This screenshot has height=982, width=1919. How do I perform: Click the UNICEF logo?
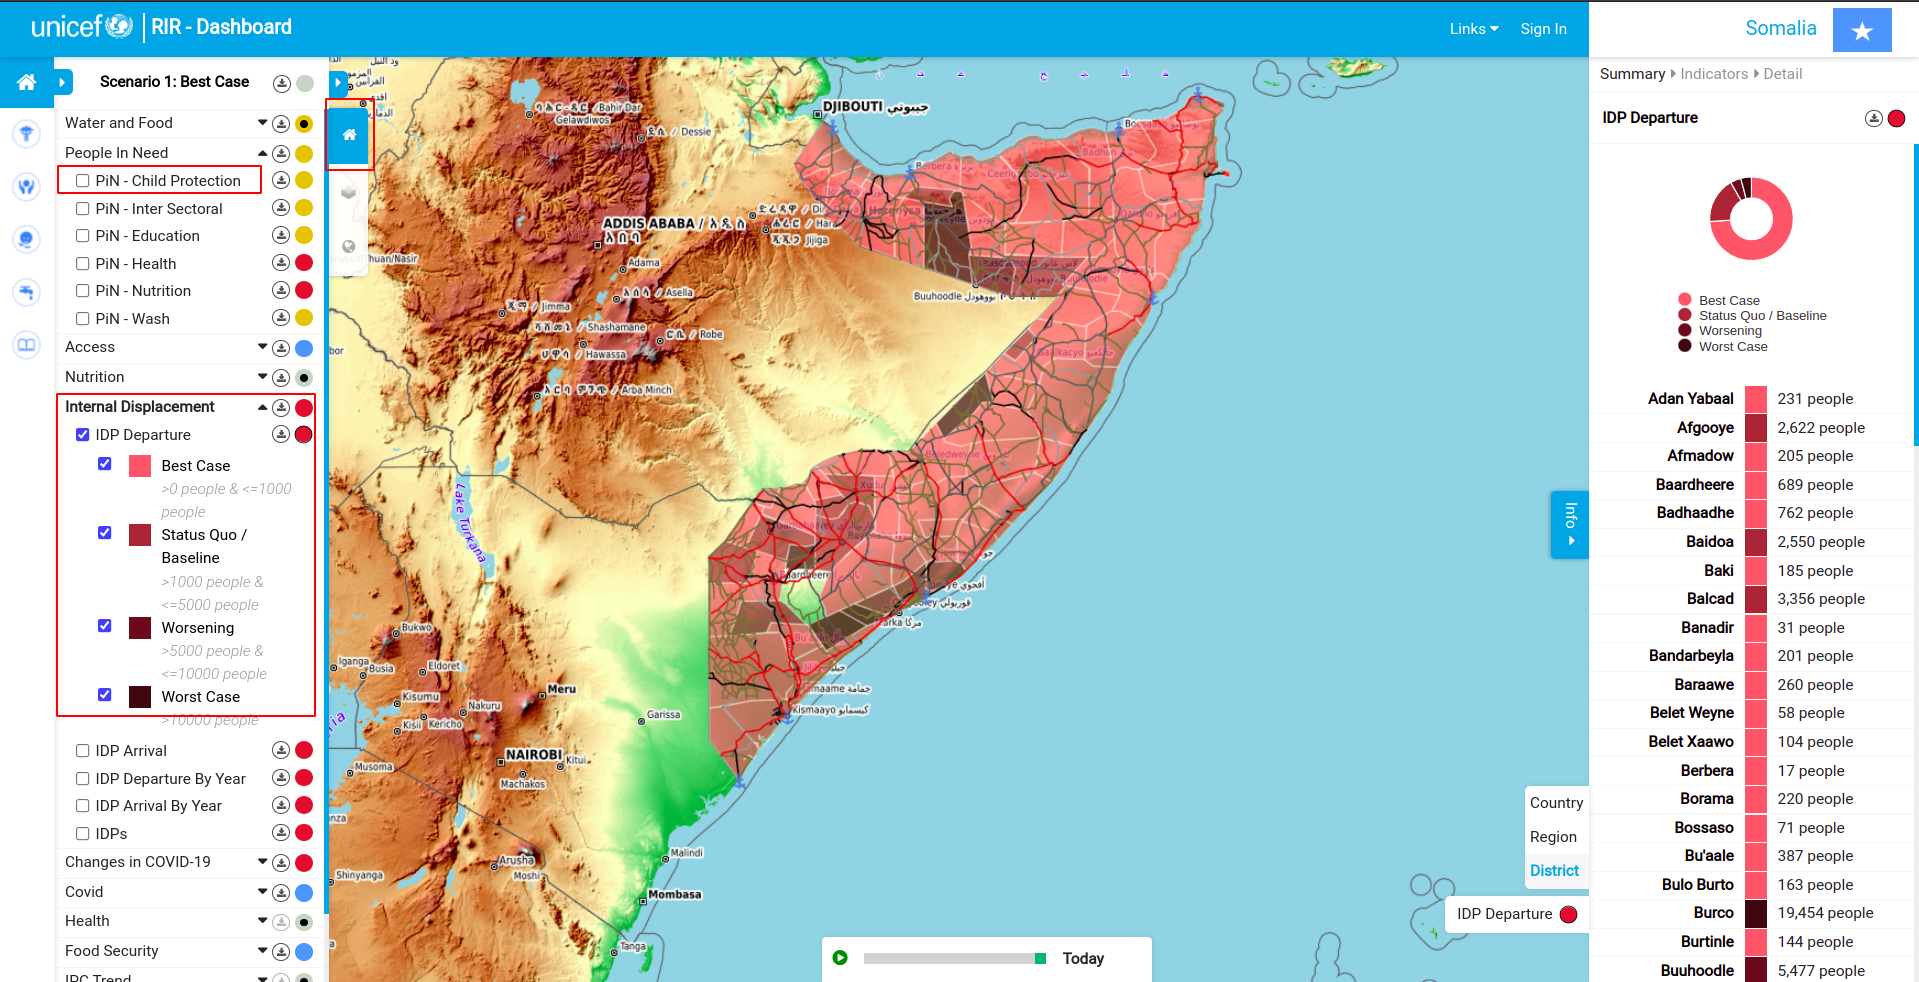pos(82,27)
